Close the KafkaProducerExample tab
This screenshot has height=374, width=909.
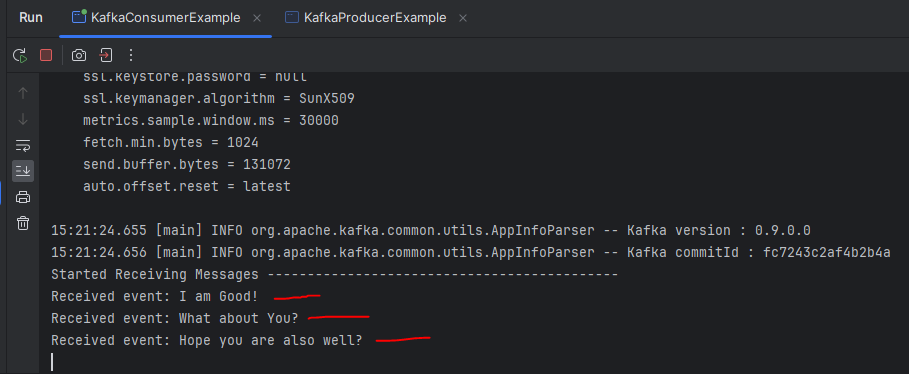click(x=463, y=18)
